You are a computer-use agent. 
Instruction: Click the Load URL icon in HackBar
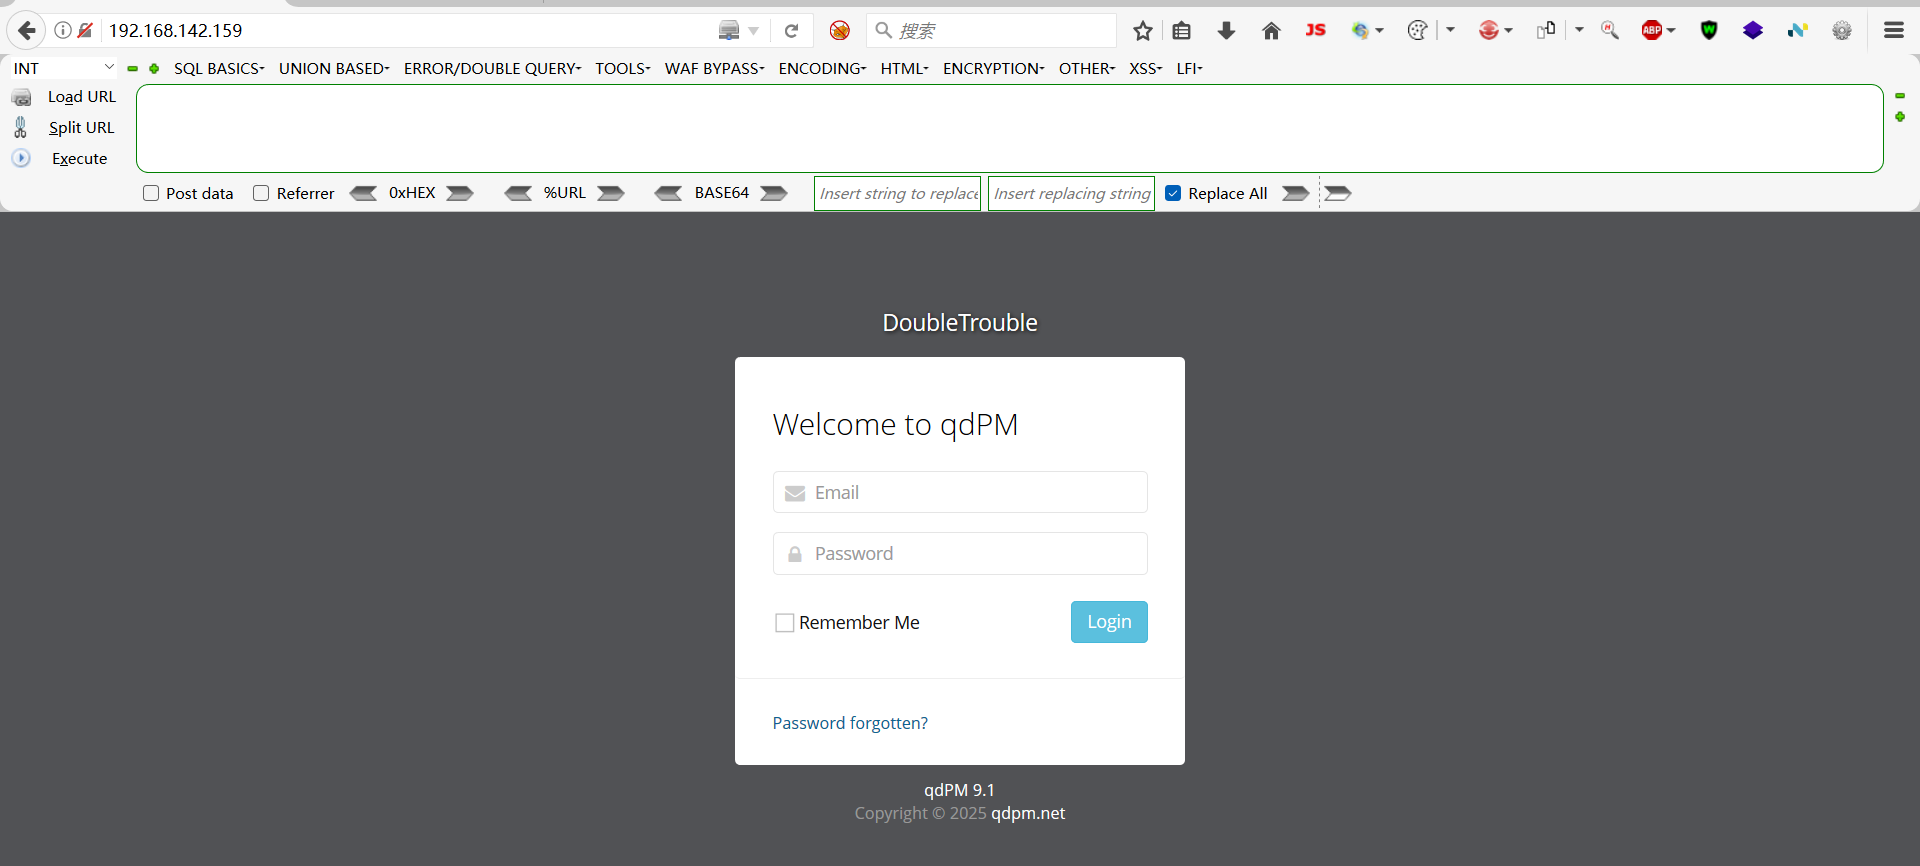click(x=21, y=97)
